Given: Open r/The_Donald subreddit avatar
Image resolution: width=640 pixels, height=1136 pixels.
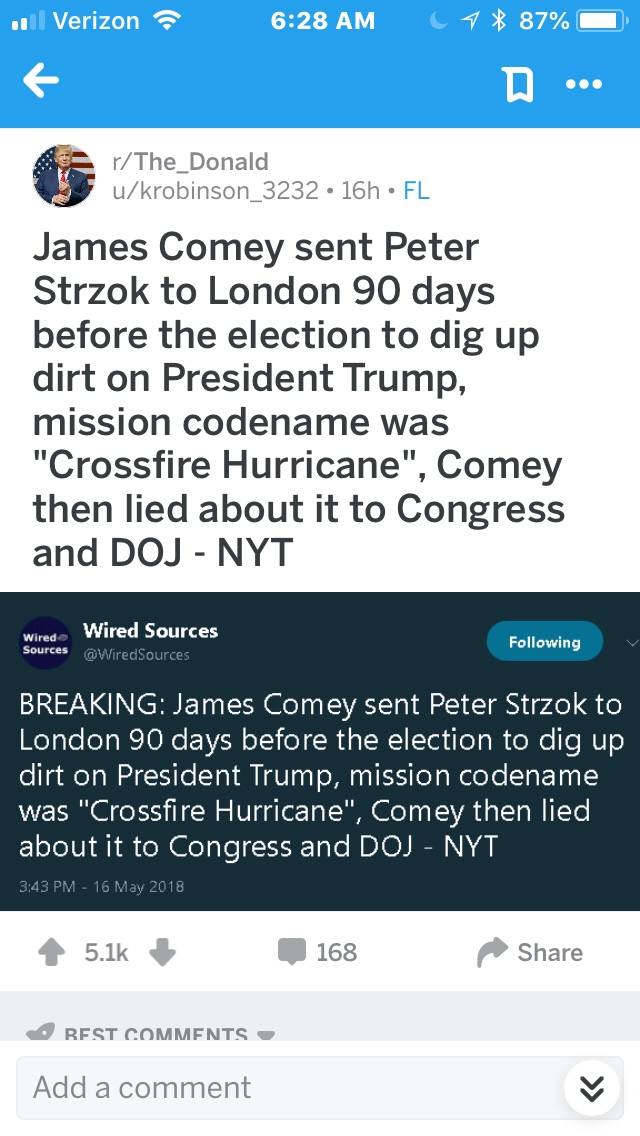Looking at the screenshot, I should pos(64,176).
